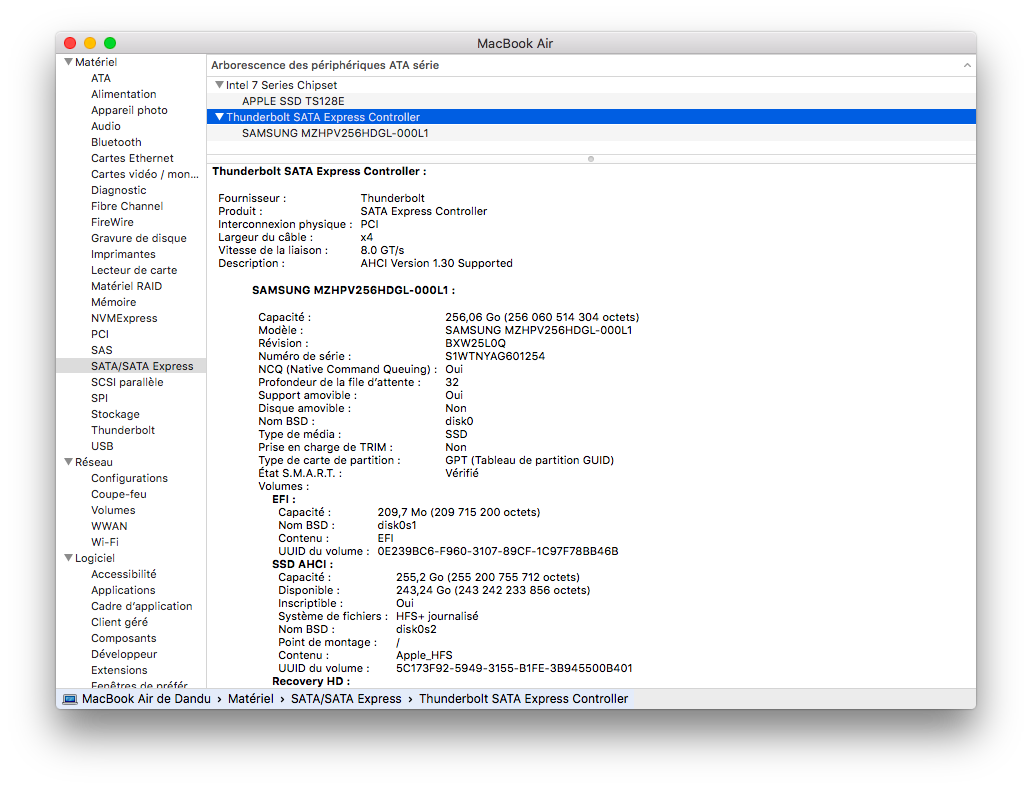Open the Coupe-feu network category
Image resolution: width=1032 pixels, height=789 pixels.
coord(118,494)
